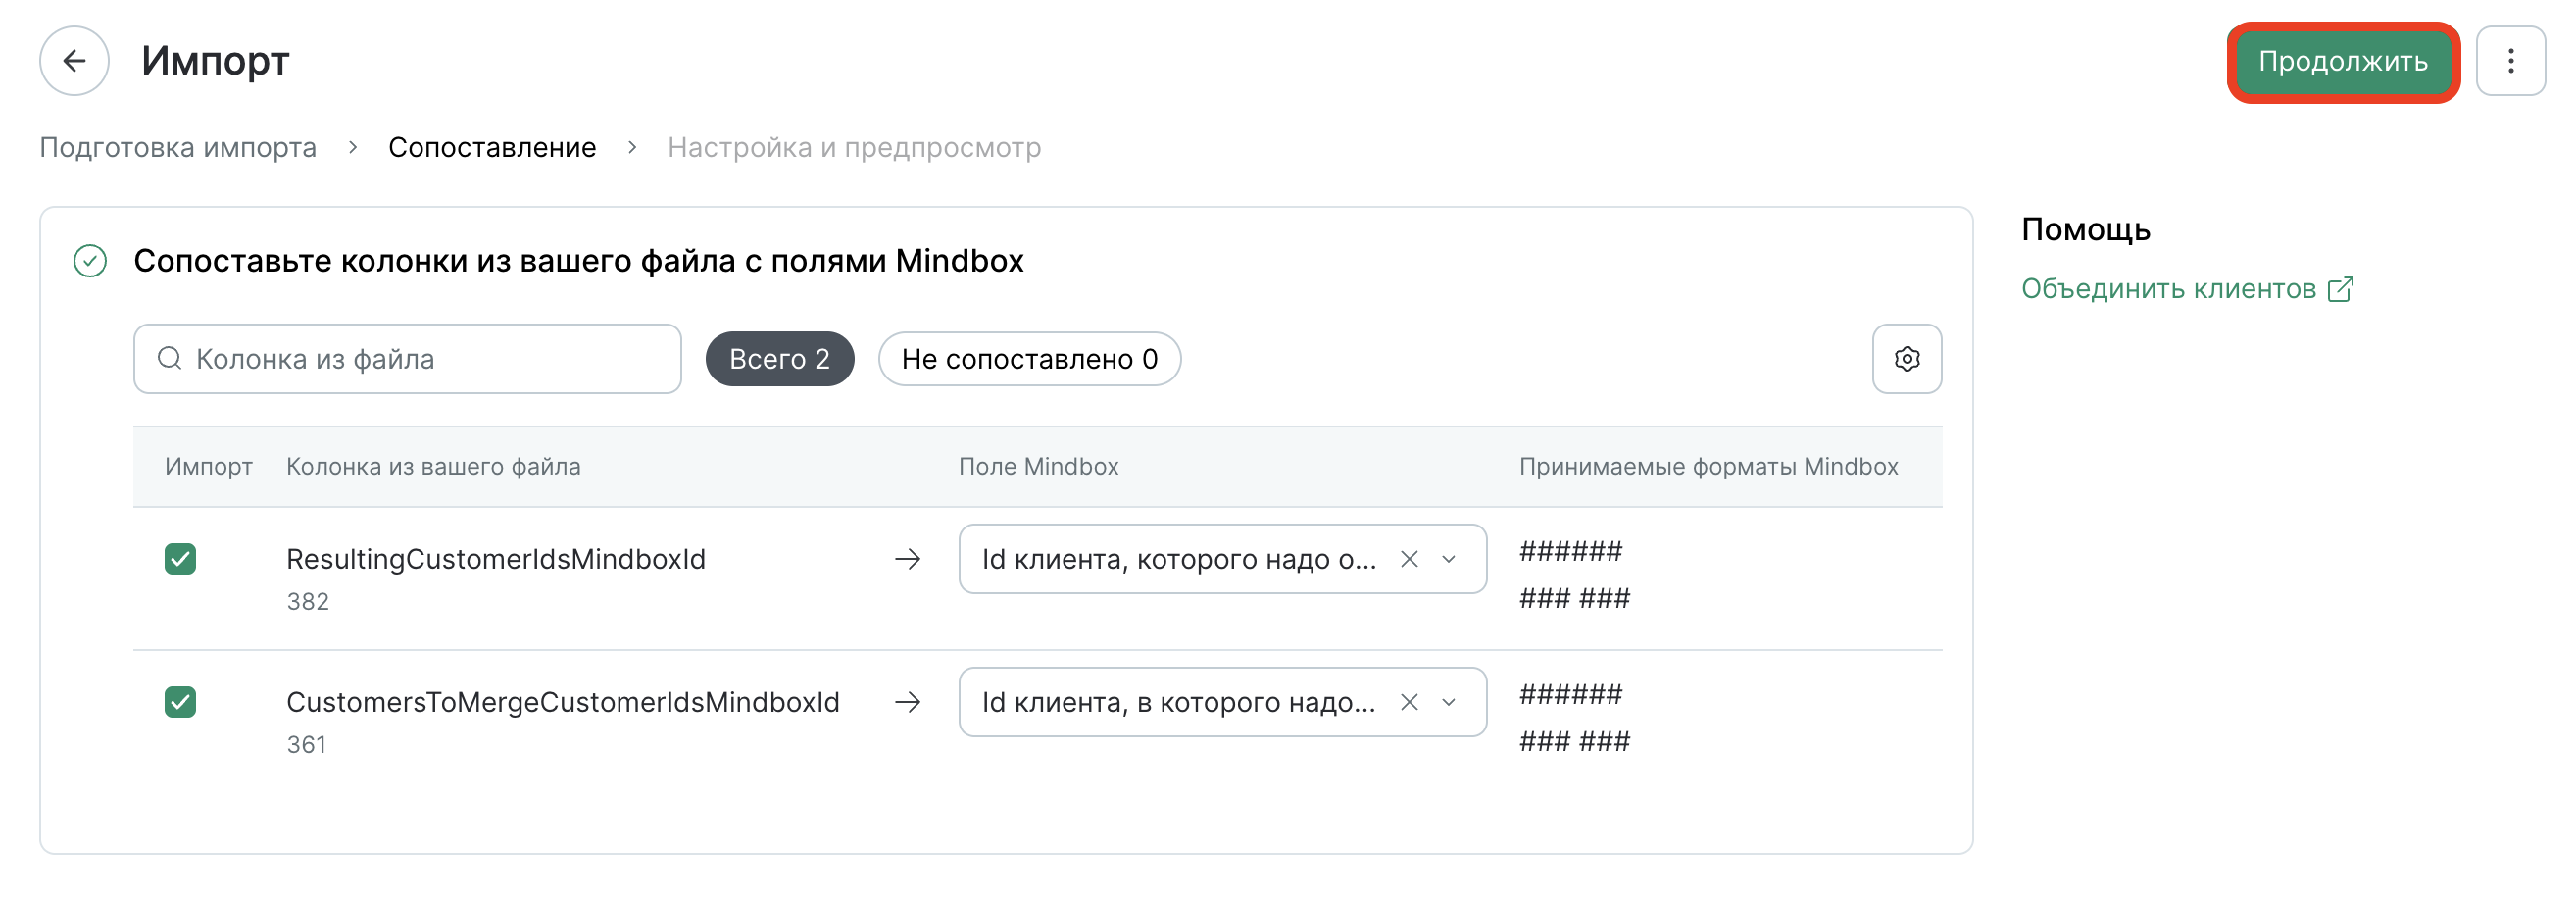Select the 'Сопоставление' breadcrumb step

click(492, 147)
